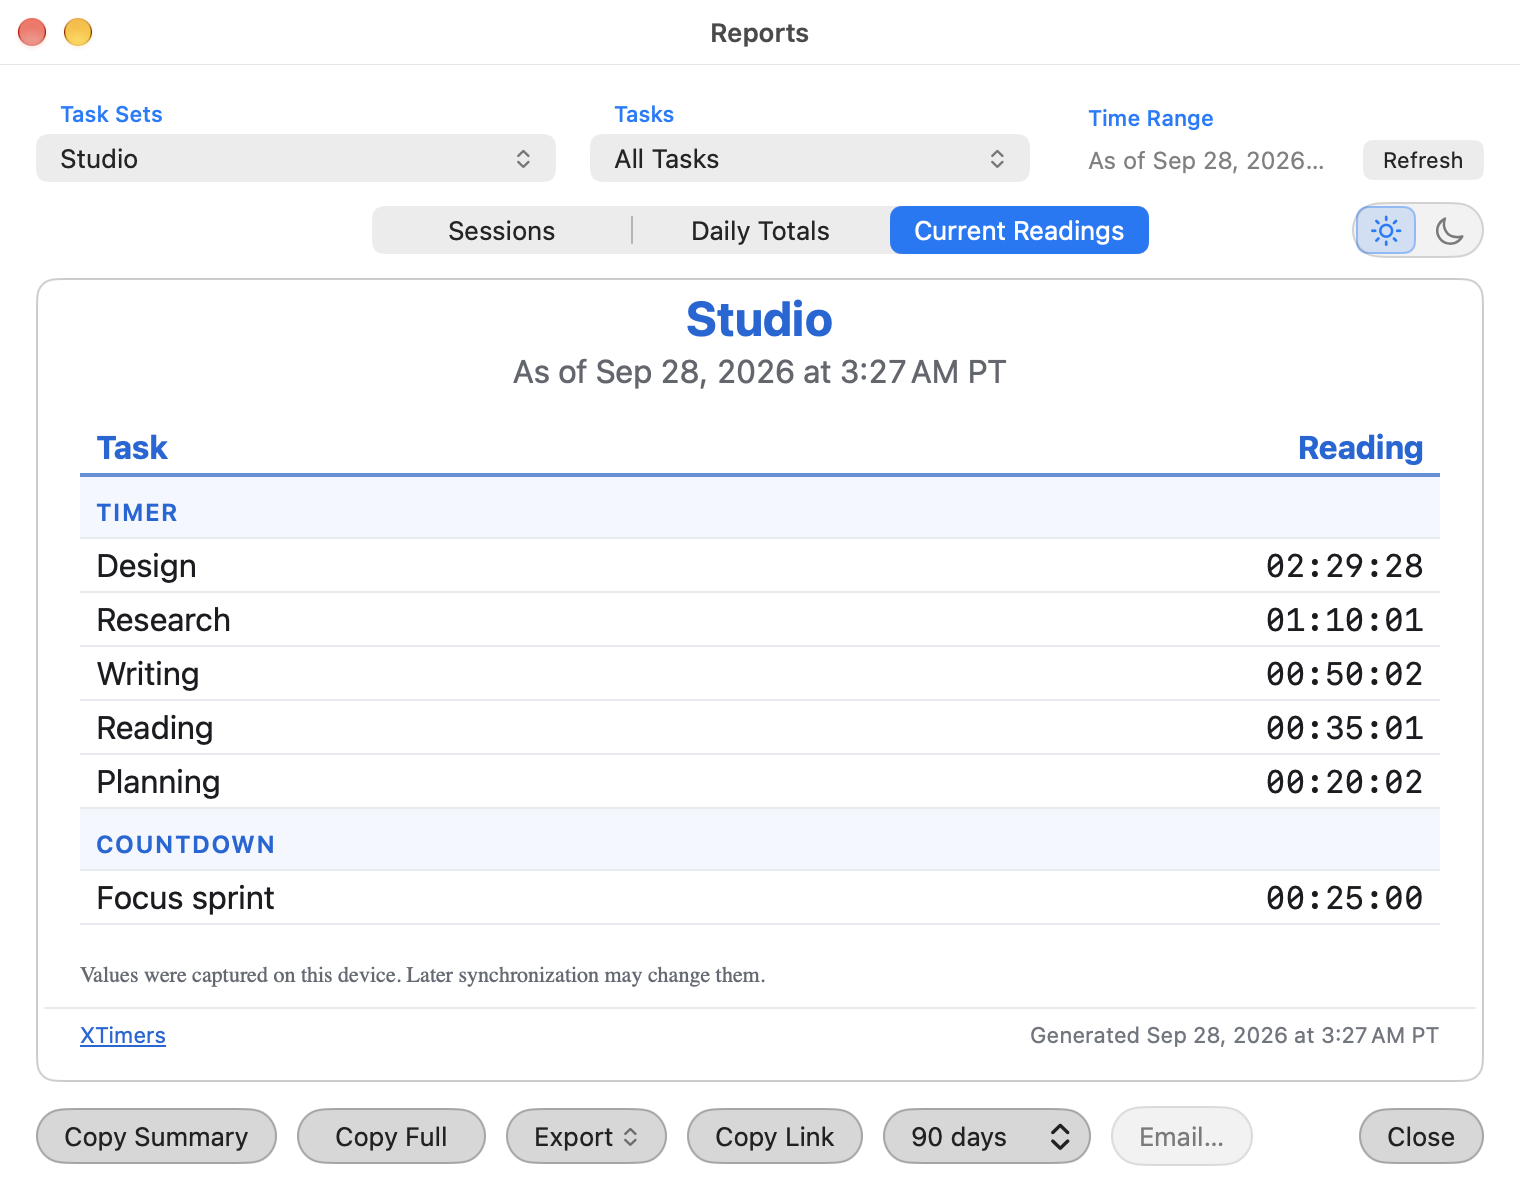Click the 01:10:01 reading value
Screen dimensions: 1520x1202
1344,620
